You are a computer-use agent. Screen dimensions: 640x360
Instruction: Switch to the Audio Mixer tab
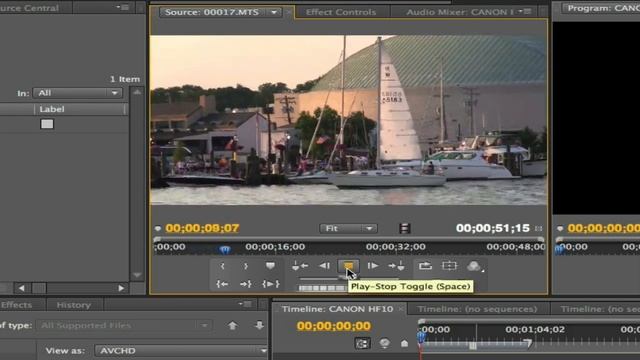point(460,12)
